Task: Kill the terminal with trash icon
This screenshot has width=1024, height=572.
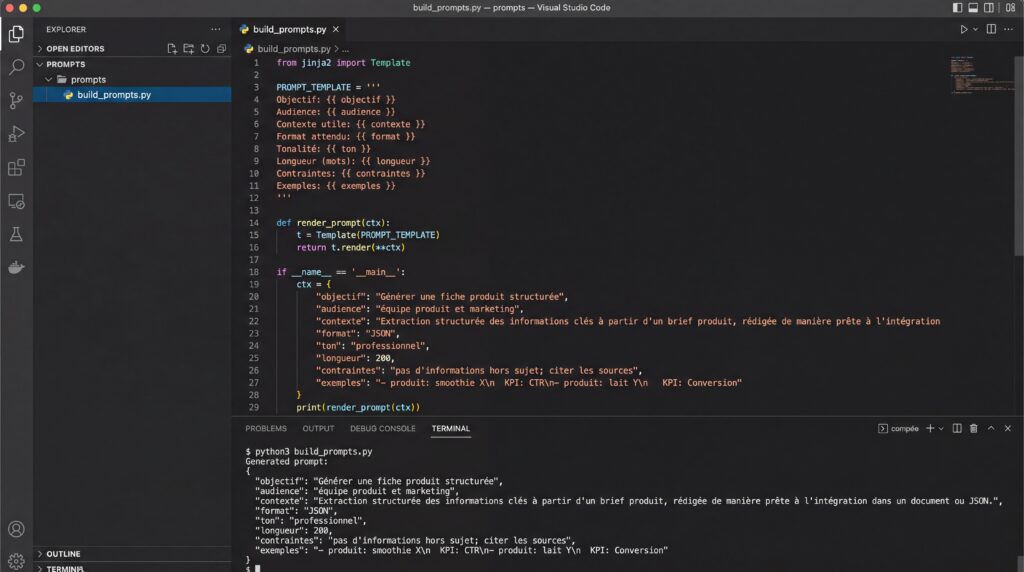Action: (x=974, y=428)
